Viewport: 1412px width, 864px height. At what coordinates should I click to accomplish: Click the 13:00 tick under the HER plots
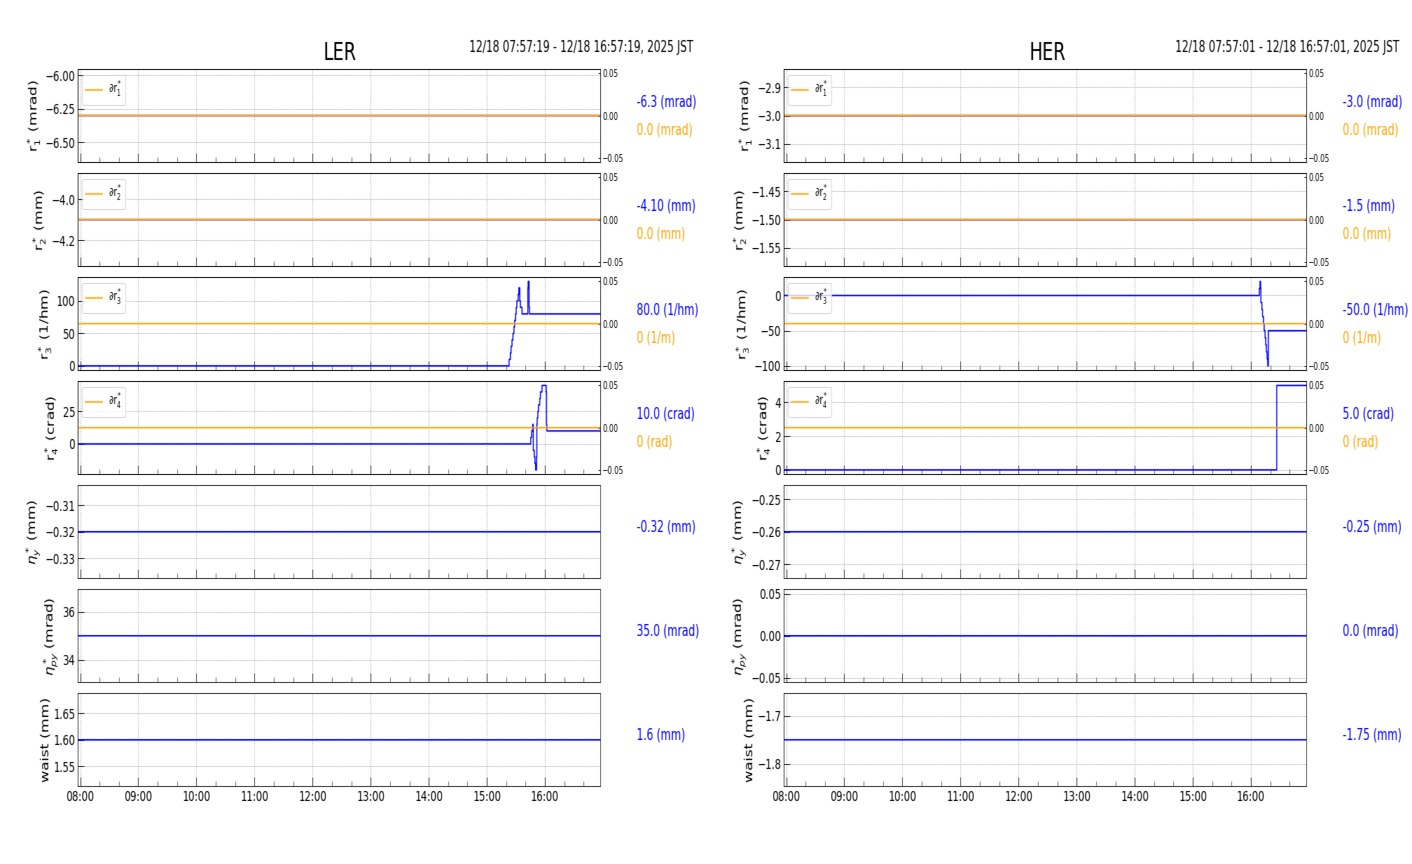1077,797
